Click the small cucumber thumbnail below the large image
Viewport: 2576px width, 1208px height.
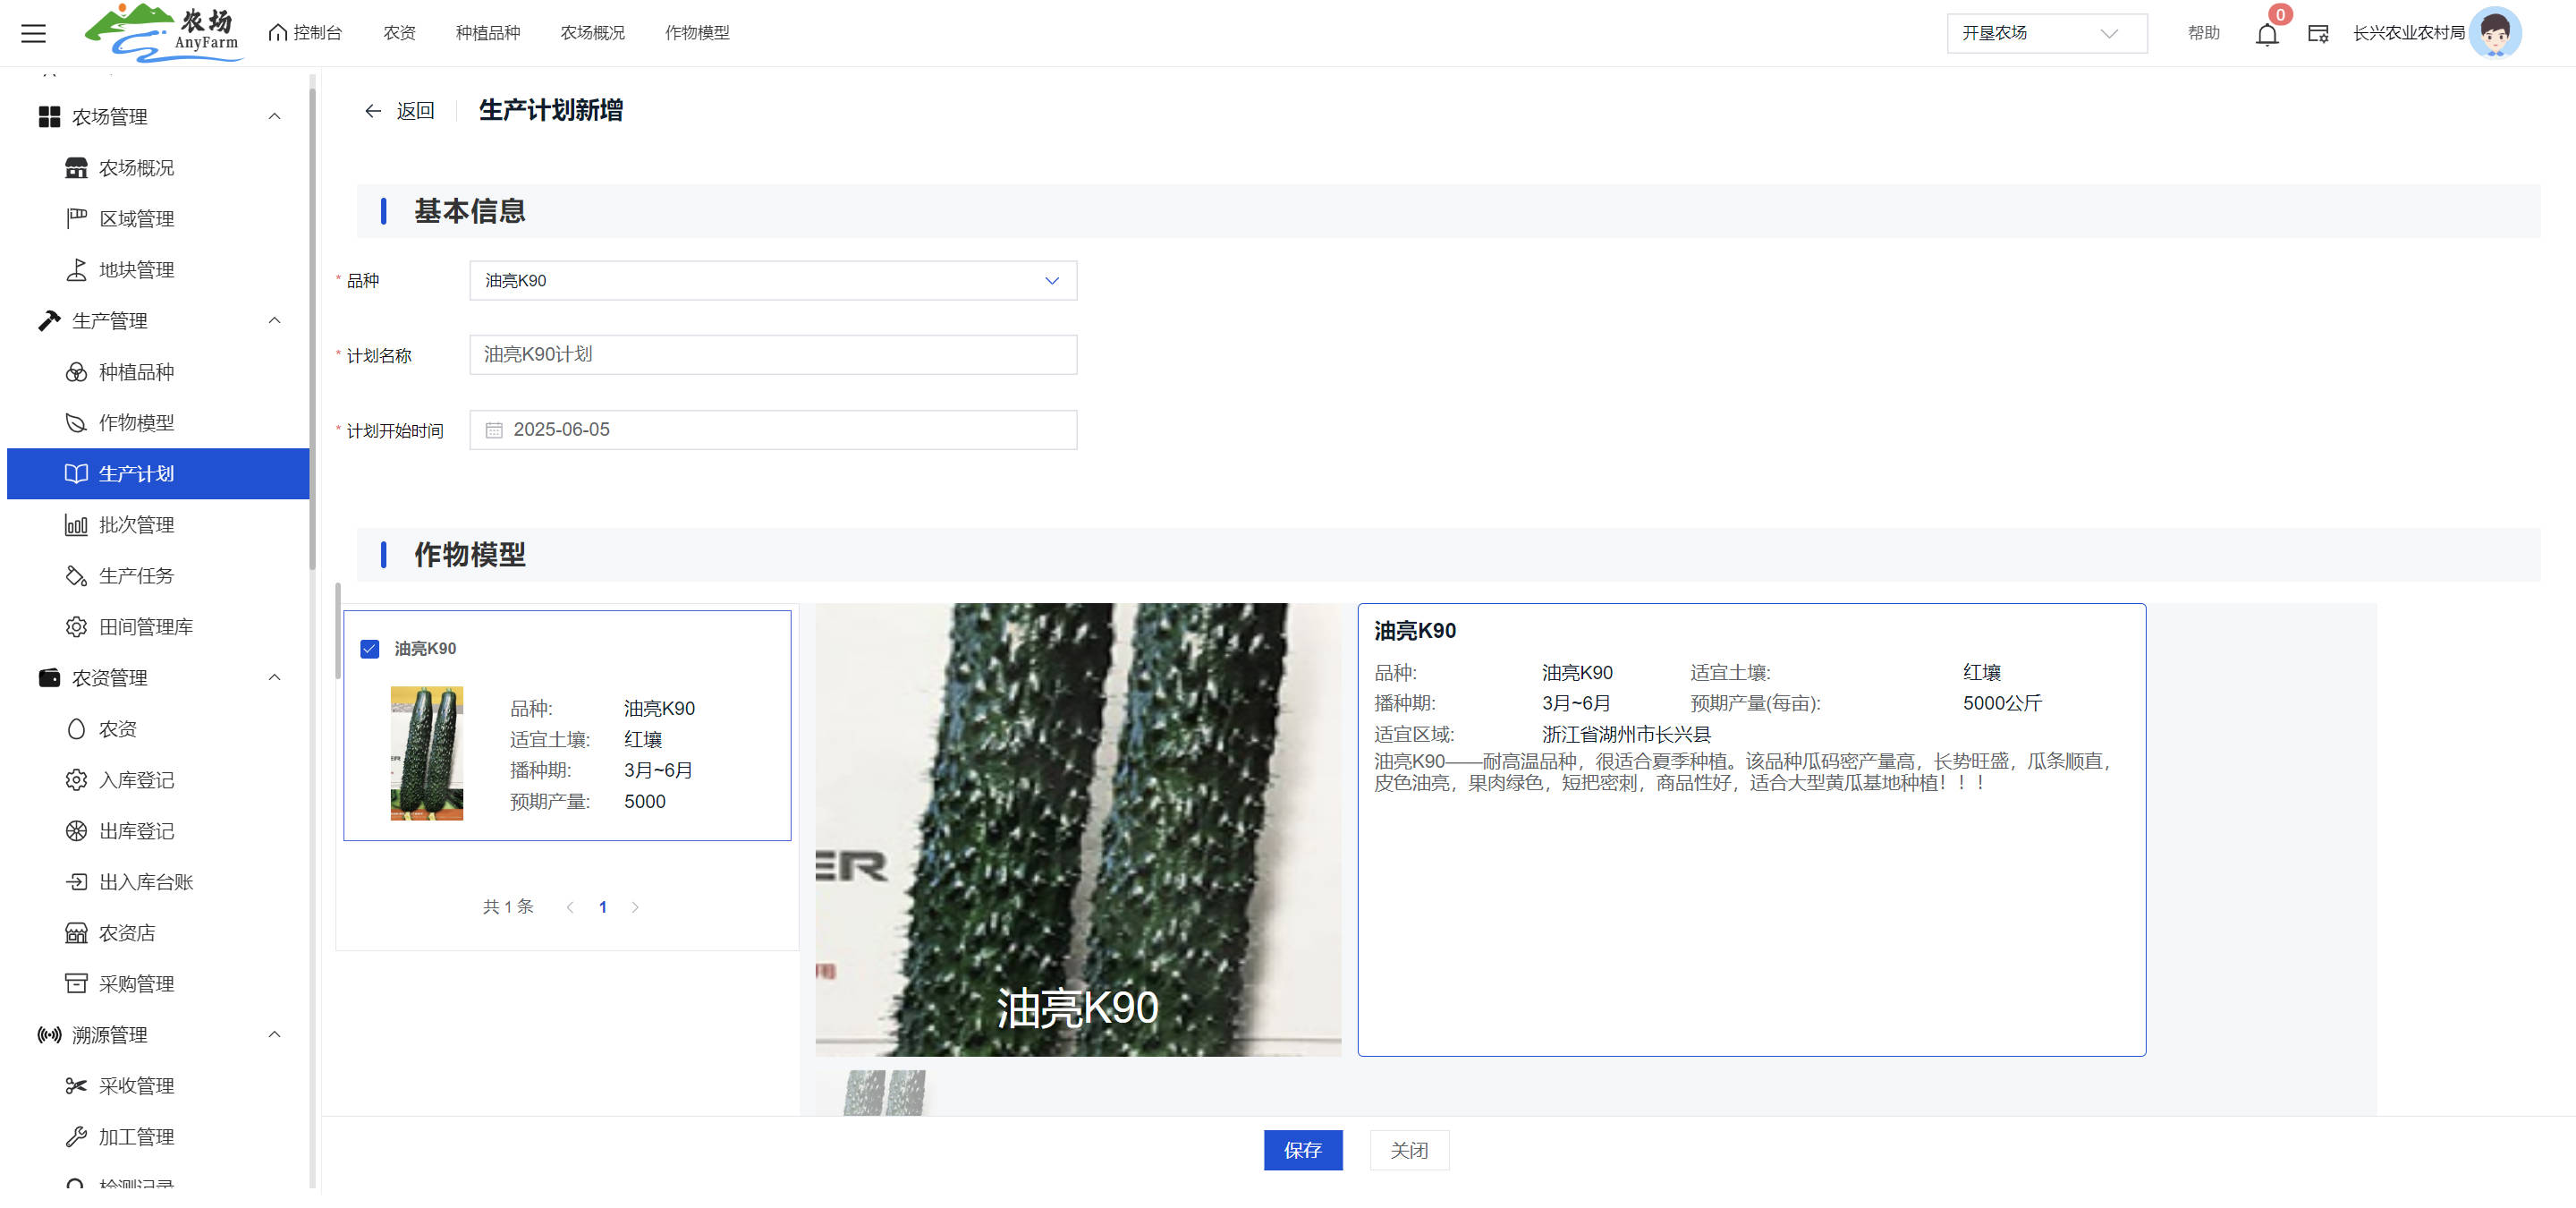tap(884, 1091)
